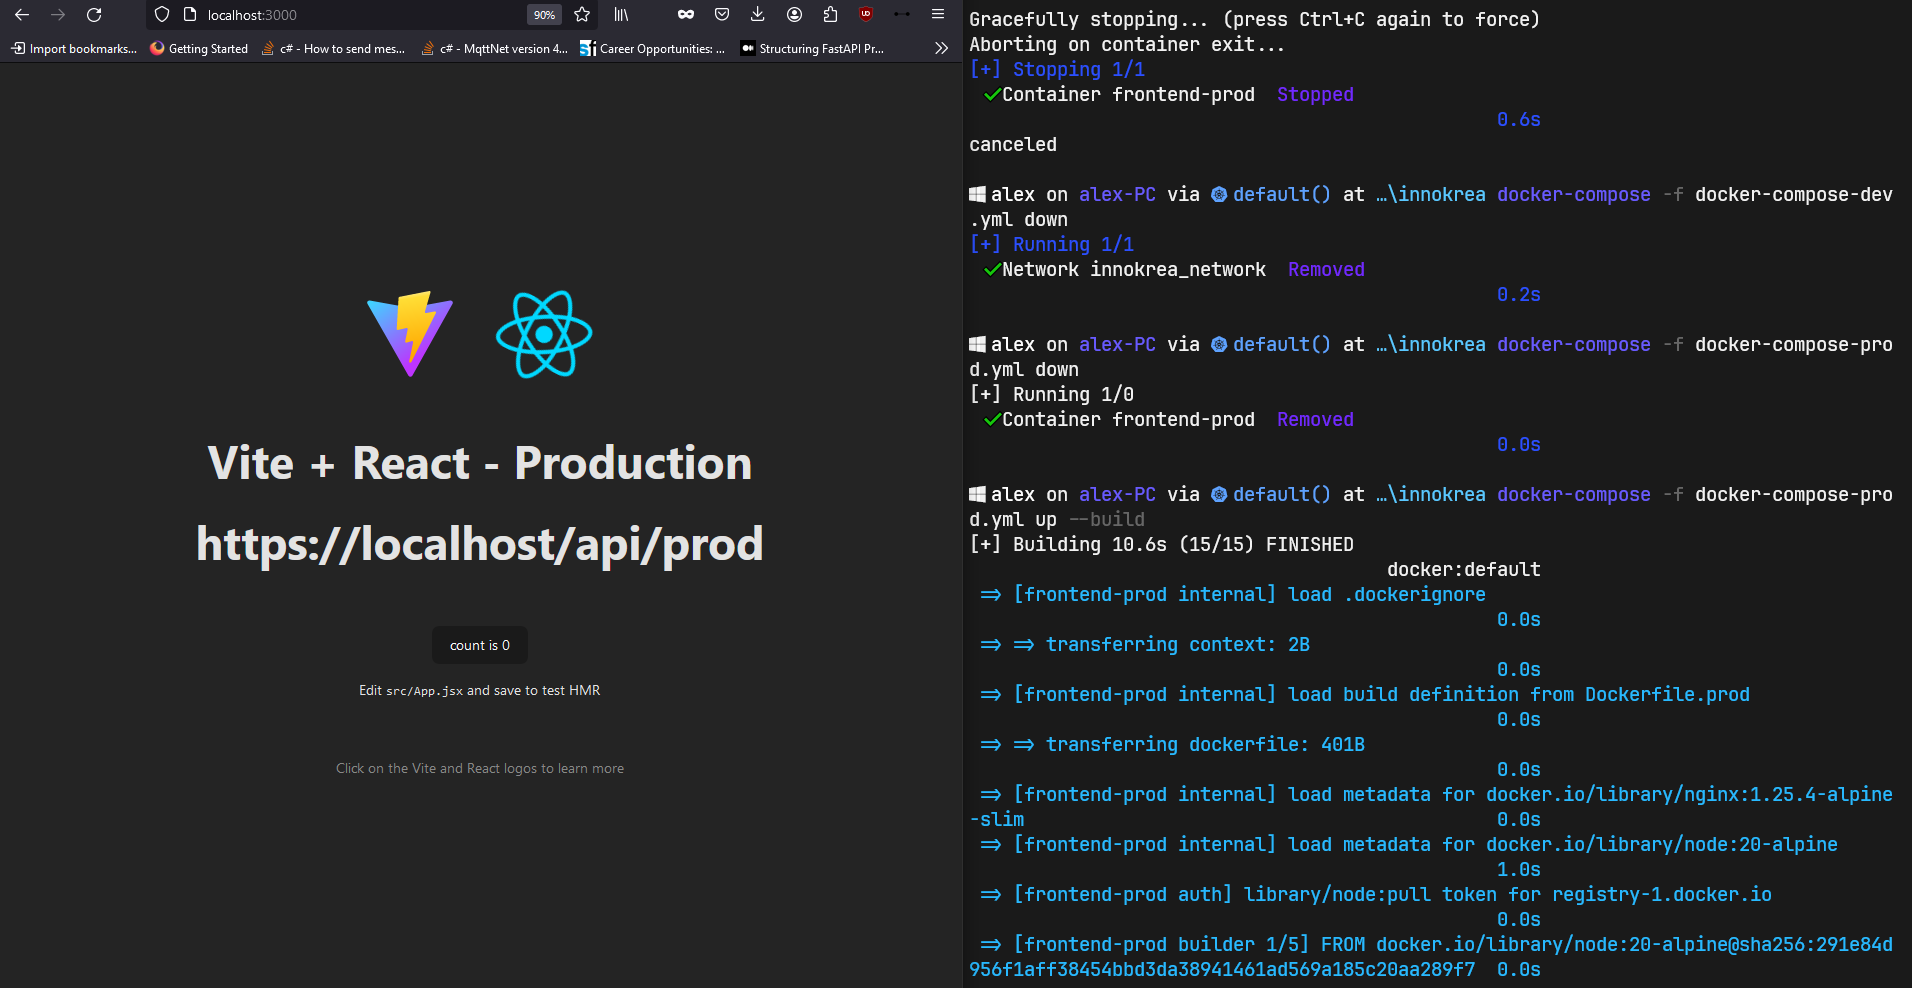Go back to the previous page
1912x988 pixels.
22,15
